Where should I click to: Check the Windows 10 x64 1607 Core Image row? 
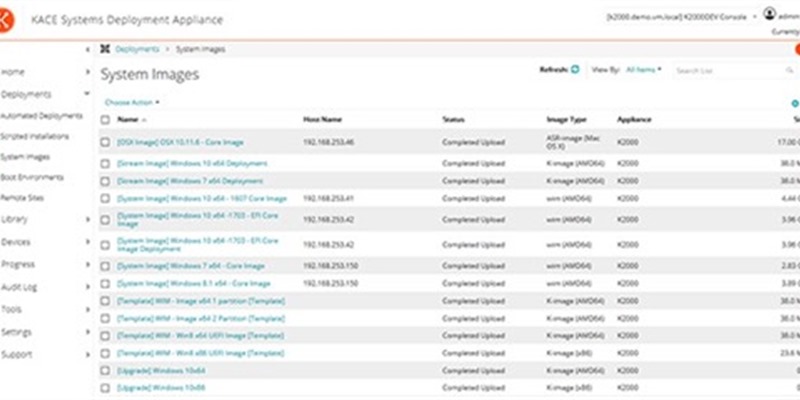coord(105,198)
